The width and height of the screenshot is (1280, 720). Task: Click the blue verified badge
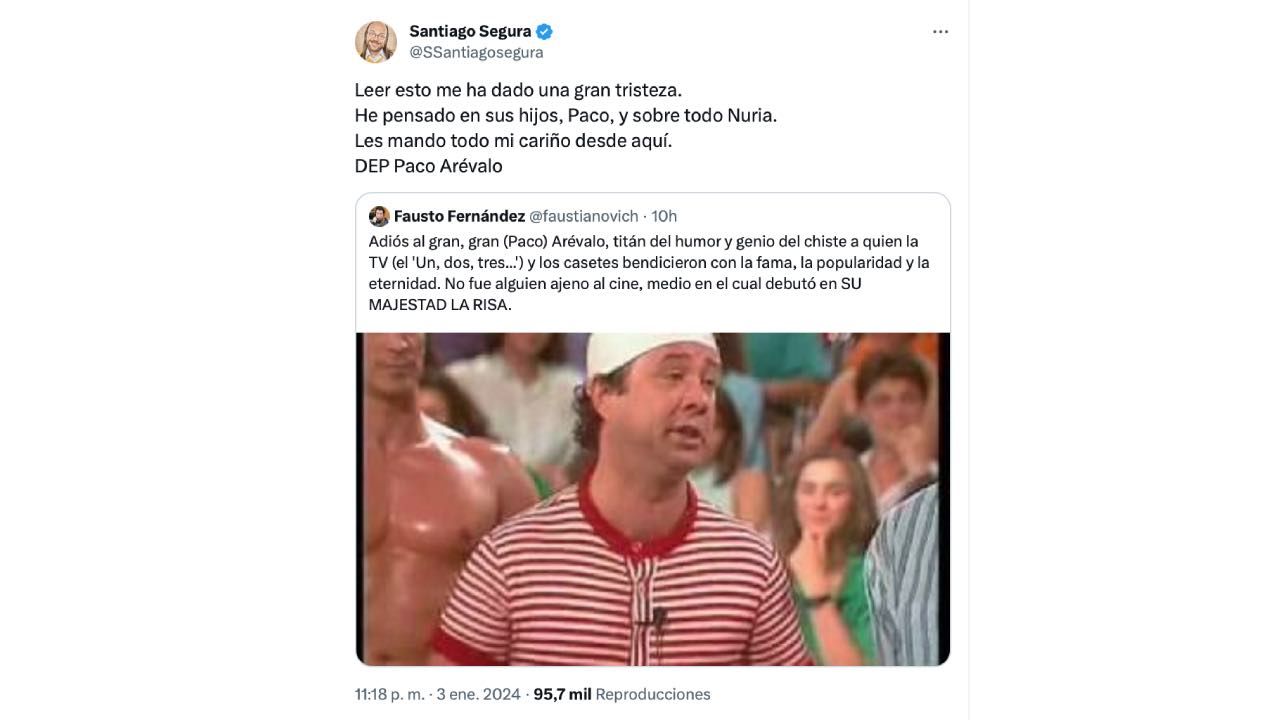(544, 31)
